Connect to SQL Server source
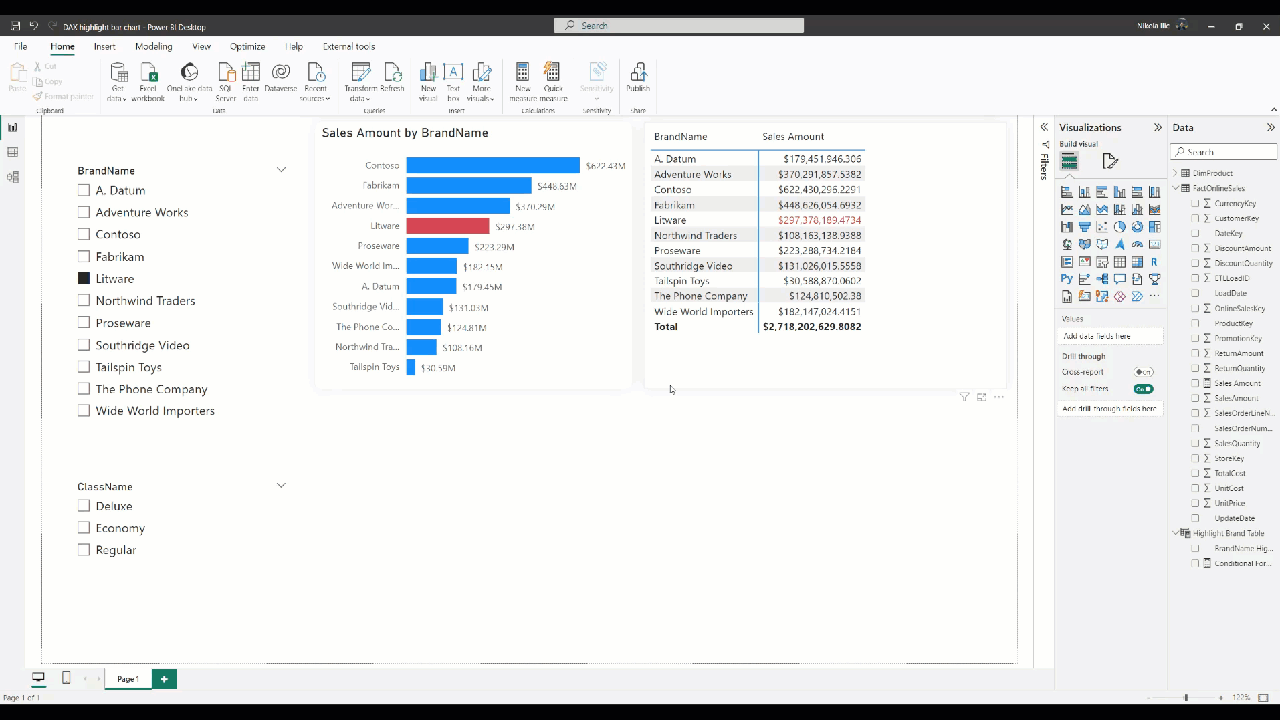 click(x=226, y=82)
